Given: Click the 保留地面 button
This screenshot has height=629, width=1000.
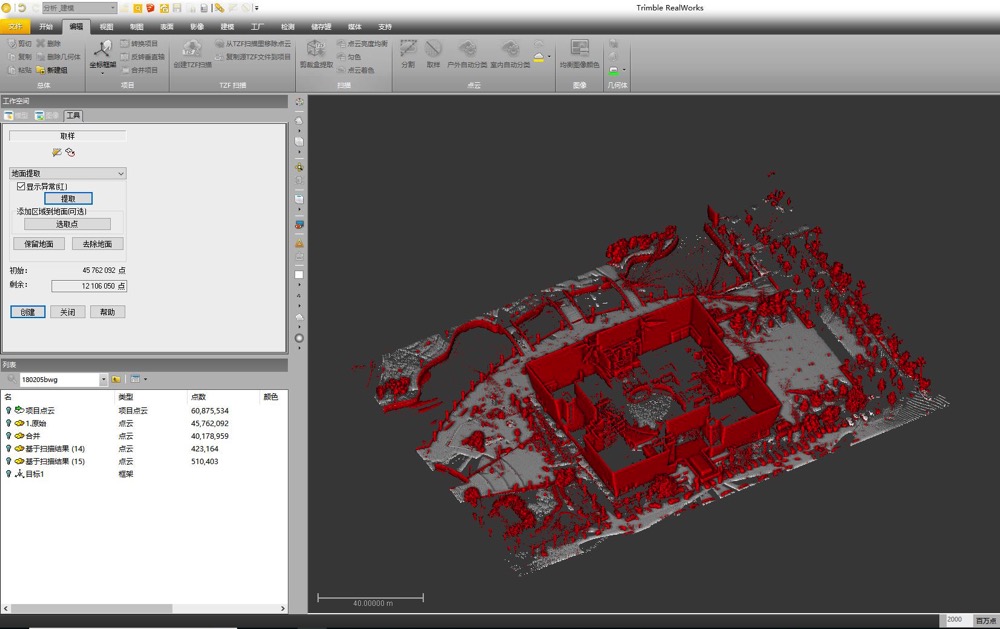Looking at the screenshot, I should pos(39,244).
